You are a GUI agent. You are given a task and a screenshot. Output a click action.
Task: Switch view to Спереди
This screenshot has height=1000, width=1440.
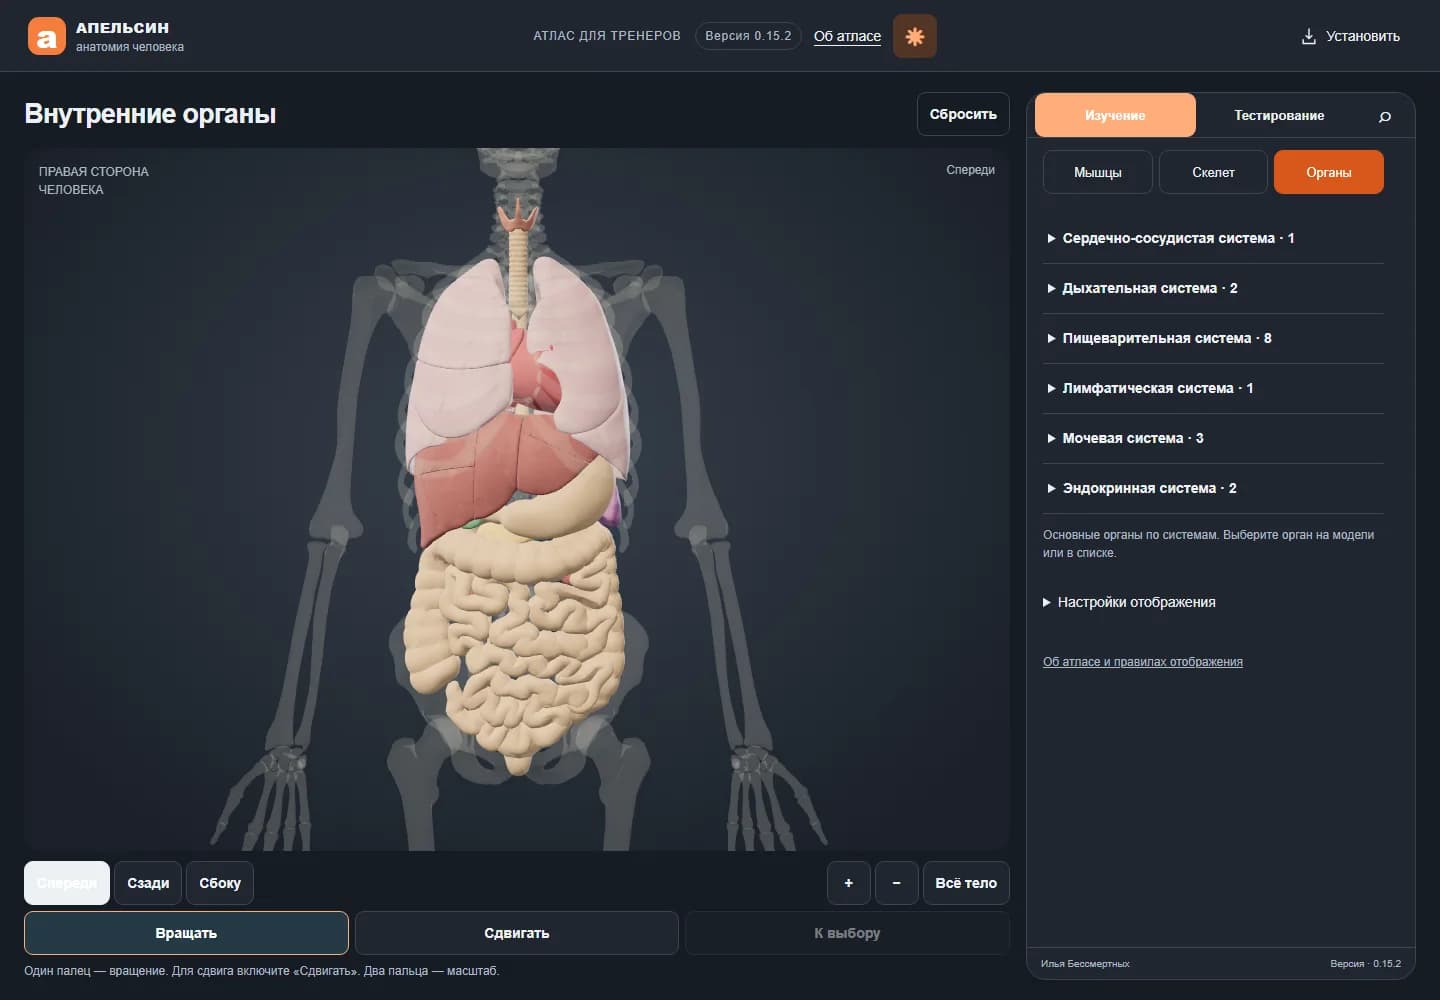(x=67, y=883)
